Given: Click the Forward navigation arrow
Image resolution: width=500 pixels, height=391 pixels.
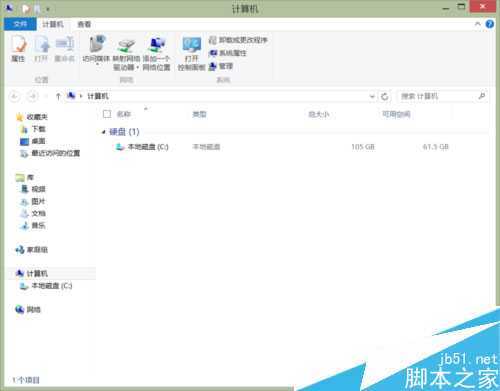Looking at the screenshot, I should pyautogui.click(x=33, y=96).
